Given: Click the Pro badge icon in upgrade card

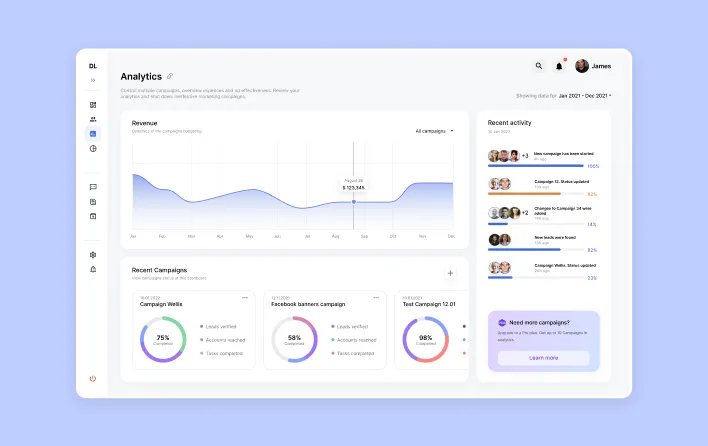Looking at the screenshot, I should pyautogui.click(x=502, y=323).
